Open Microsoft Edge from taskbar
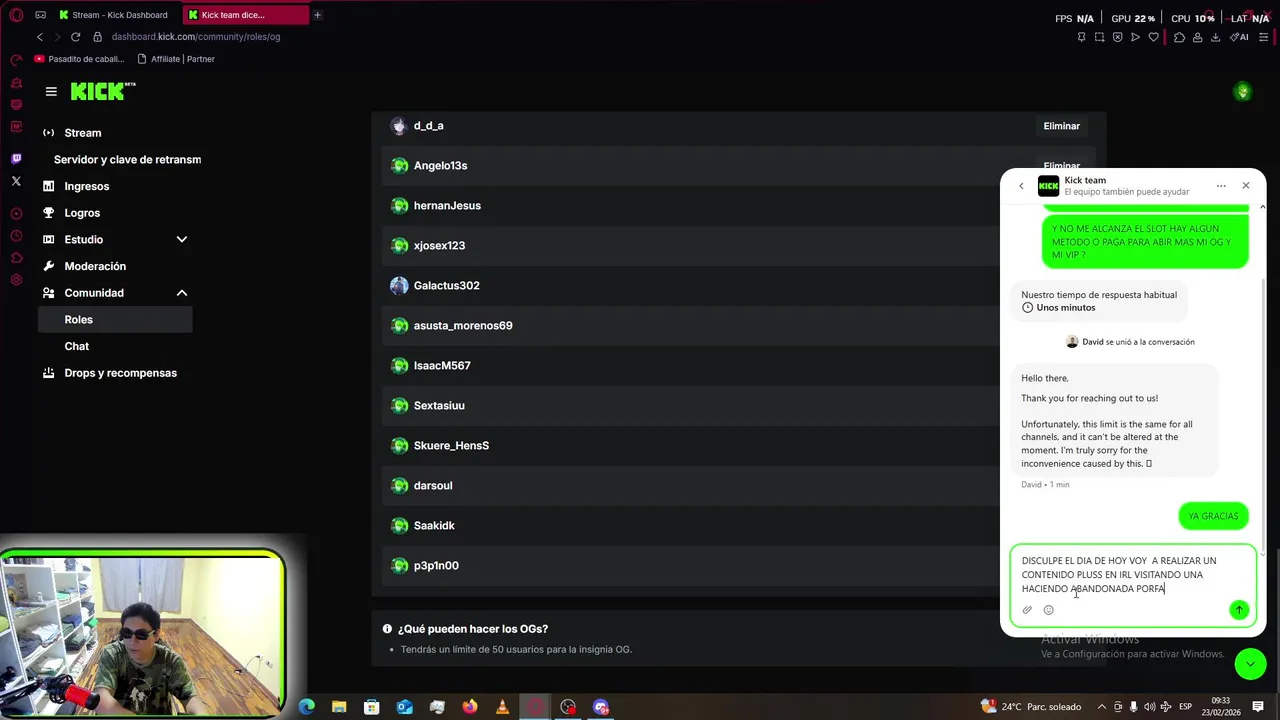Viewport: 1280px width, 720px height. 307,707
